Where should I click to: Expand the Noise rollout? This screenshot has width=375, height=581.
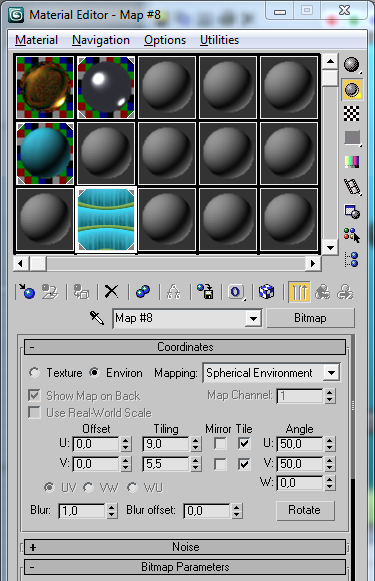[x=185, y=547]
